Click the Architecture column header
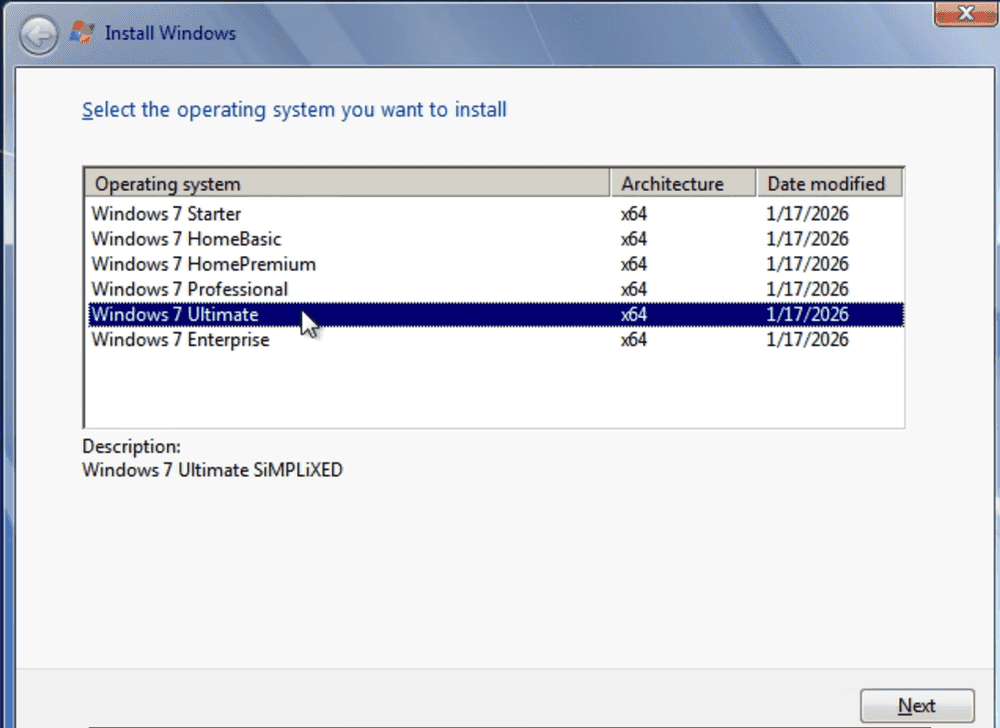Screen dimensions: 1000x728 click(681, 184)
